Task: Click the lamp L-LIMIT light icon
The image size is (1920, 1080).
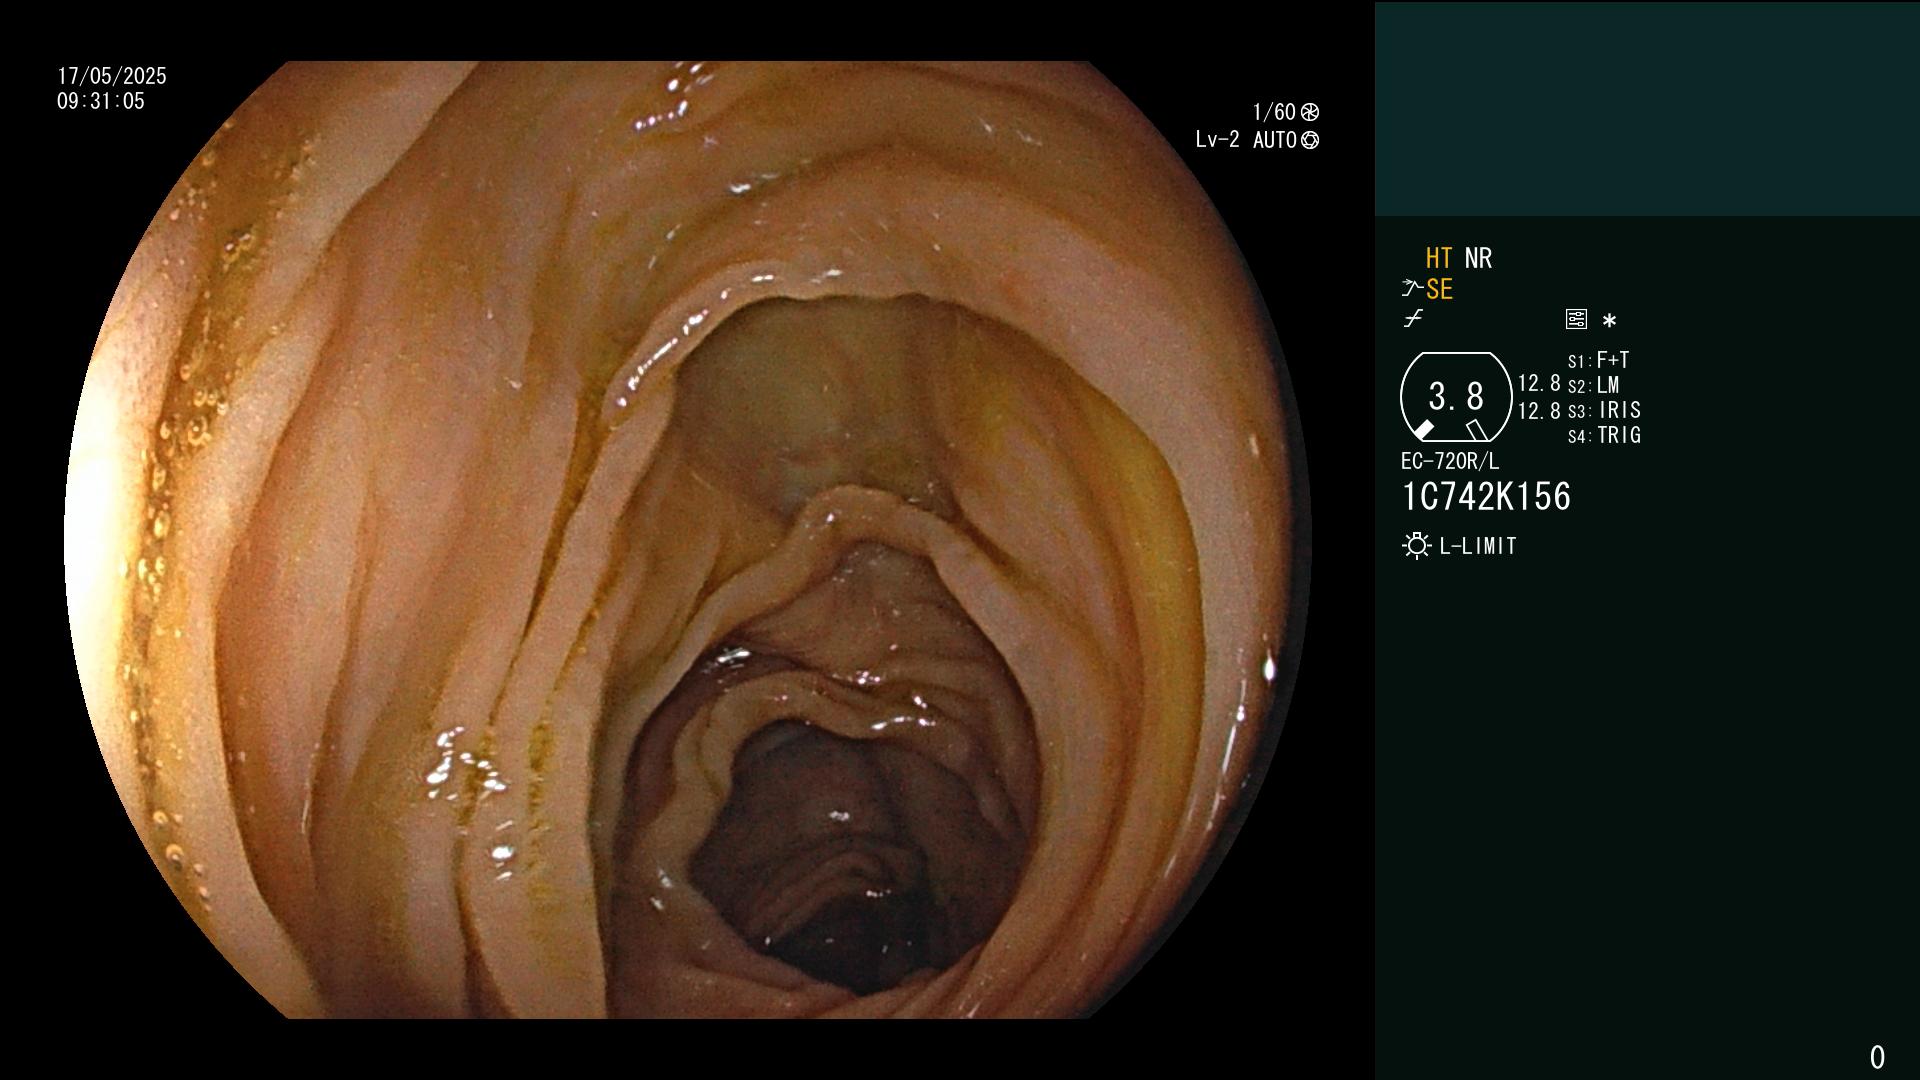Action: 1416,546
